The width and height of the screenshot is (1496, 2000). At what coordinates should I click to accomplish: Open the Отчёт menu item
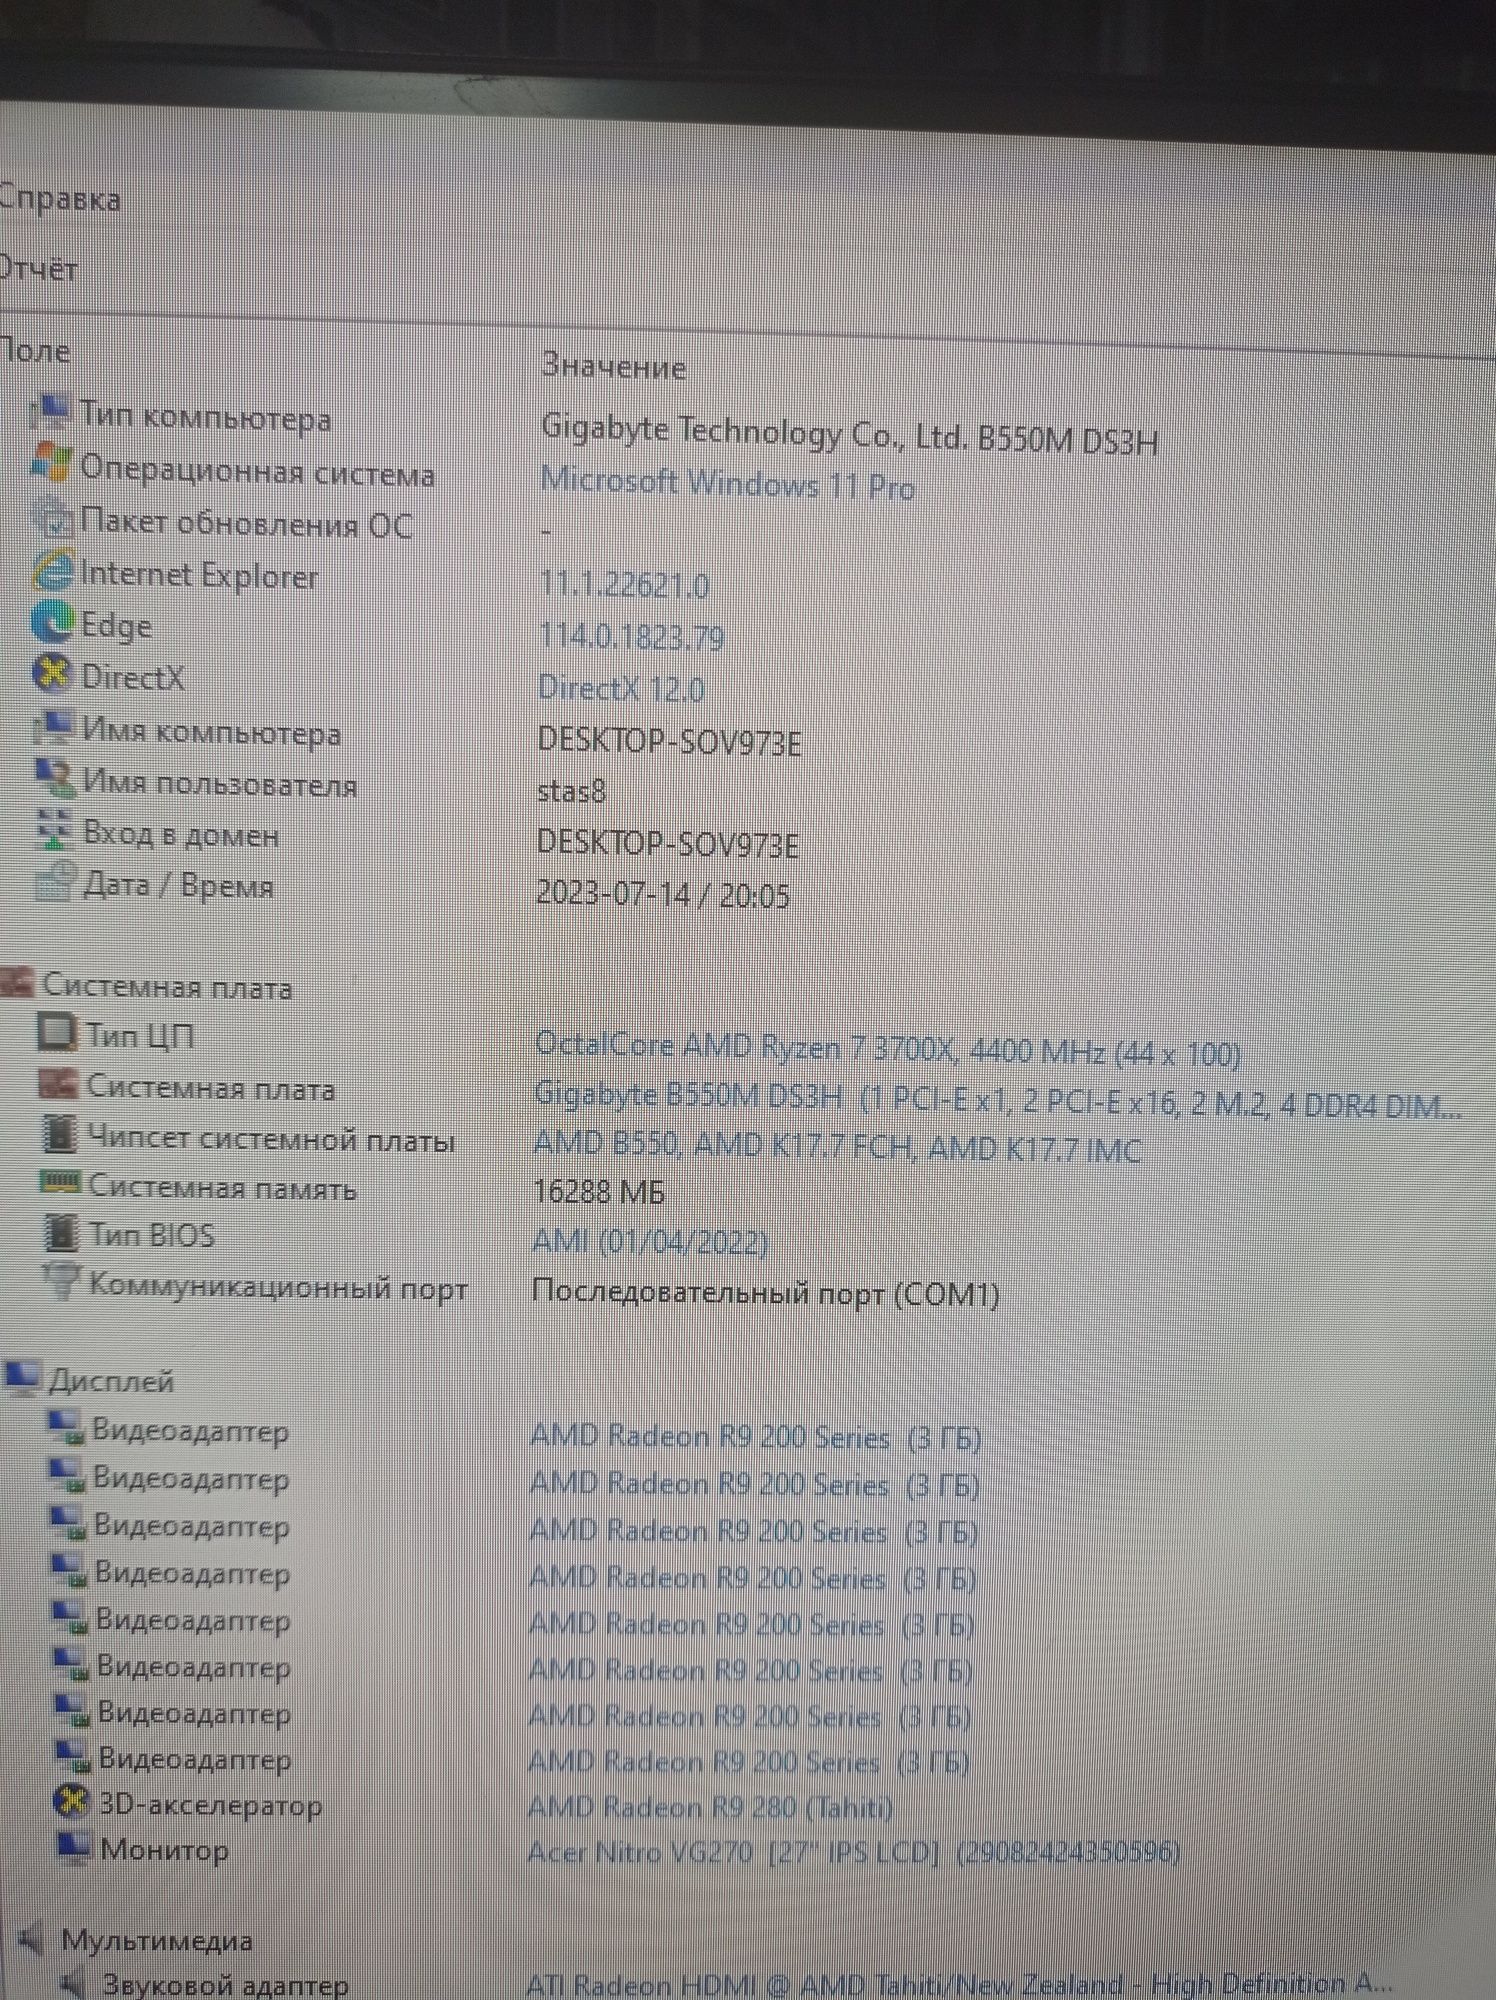[x=38, y=269]
